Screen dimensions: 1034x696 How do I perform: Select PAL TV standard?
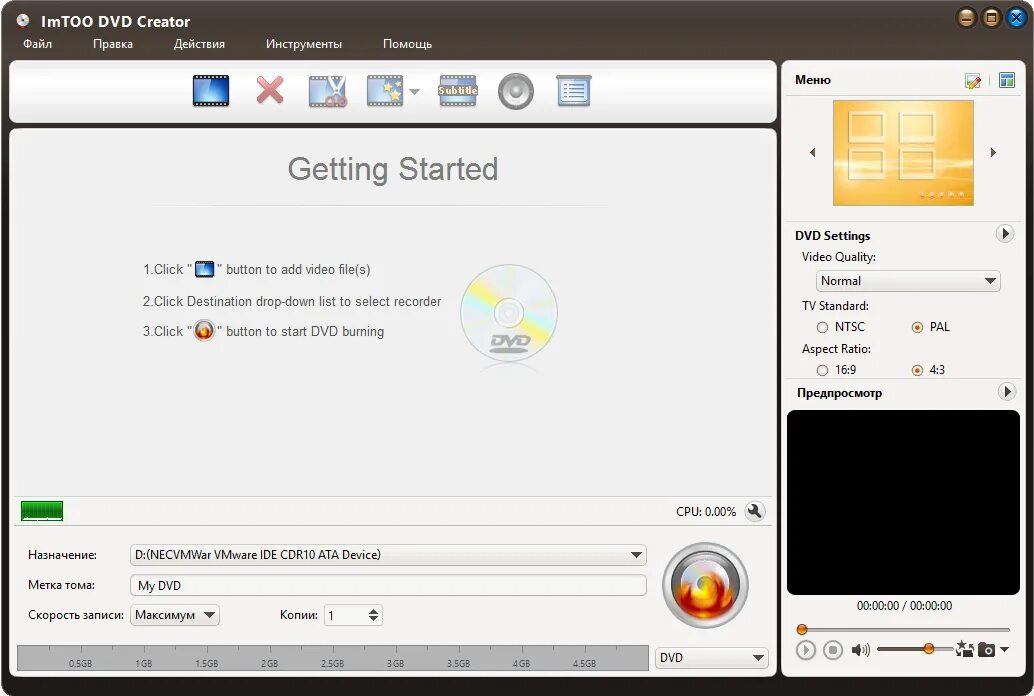pyautogui.click(x=917, y=327)
